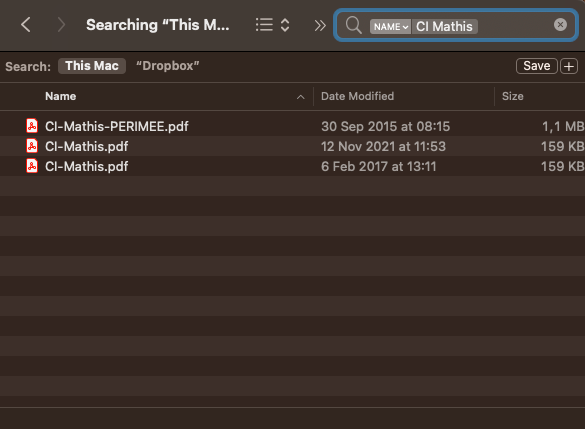Viewport: 585px width, 429px height.
Task: Click the date 30 Sep 2015 at 08:15
Action: 385,126
